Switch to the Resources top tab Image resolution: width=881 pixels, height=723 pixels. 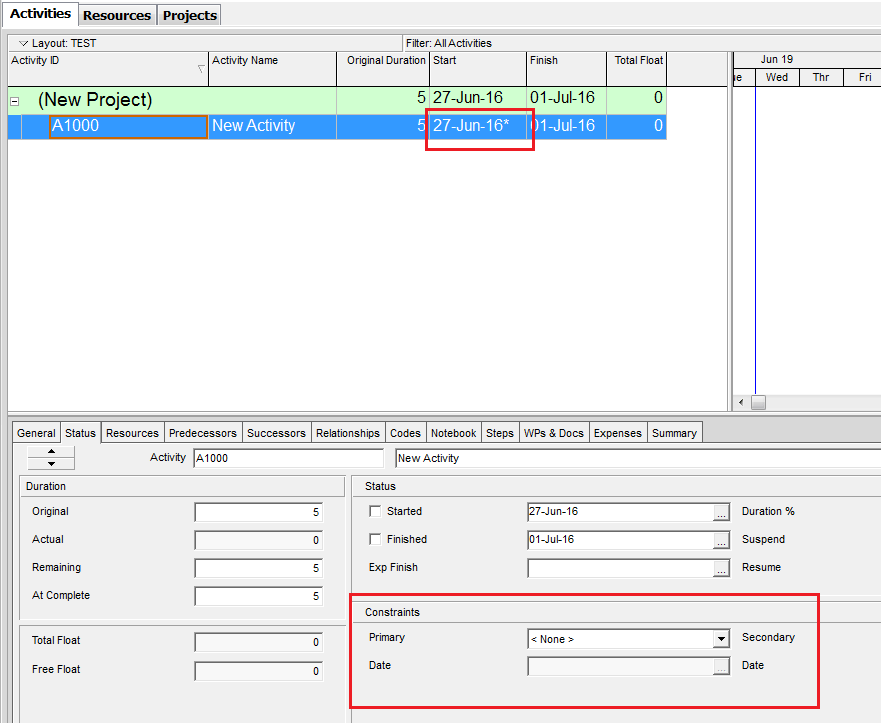pyautogui.click(x=117, y=16)
